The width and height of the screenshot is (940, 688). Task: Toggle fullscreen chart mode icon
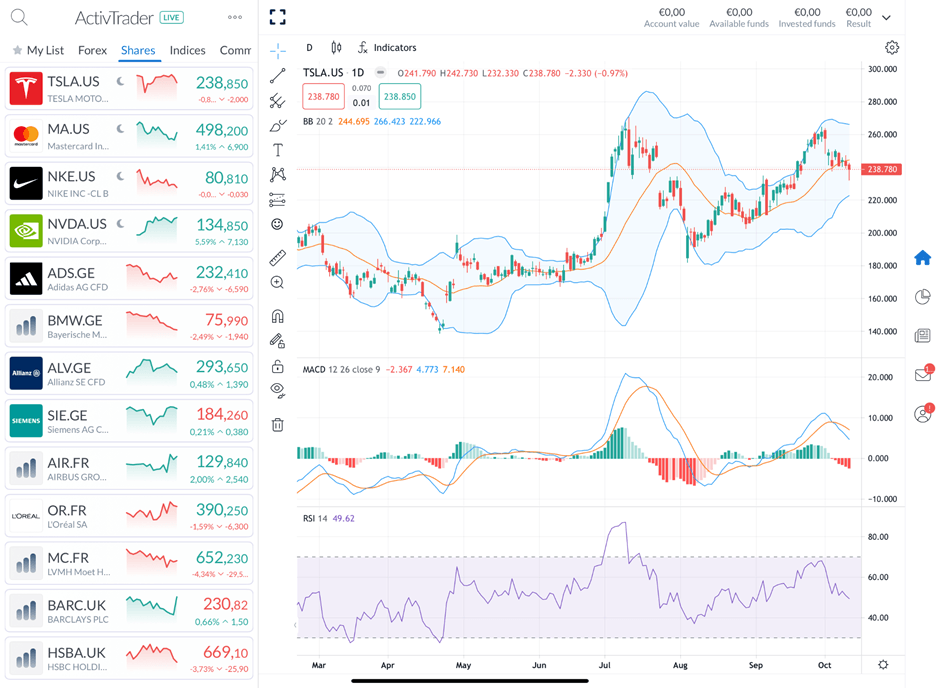pos(278,17)
